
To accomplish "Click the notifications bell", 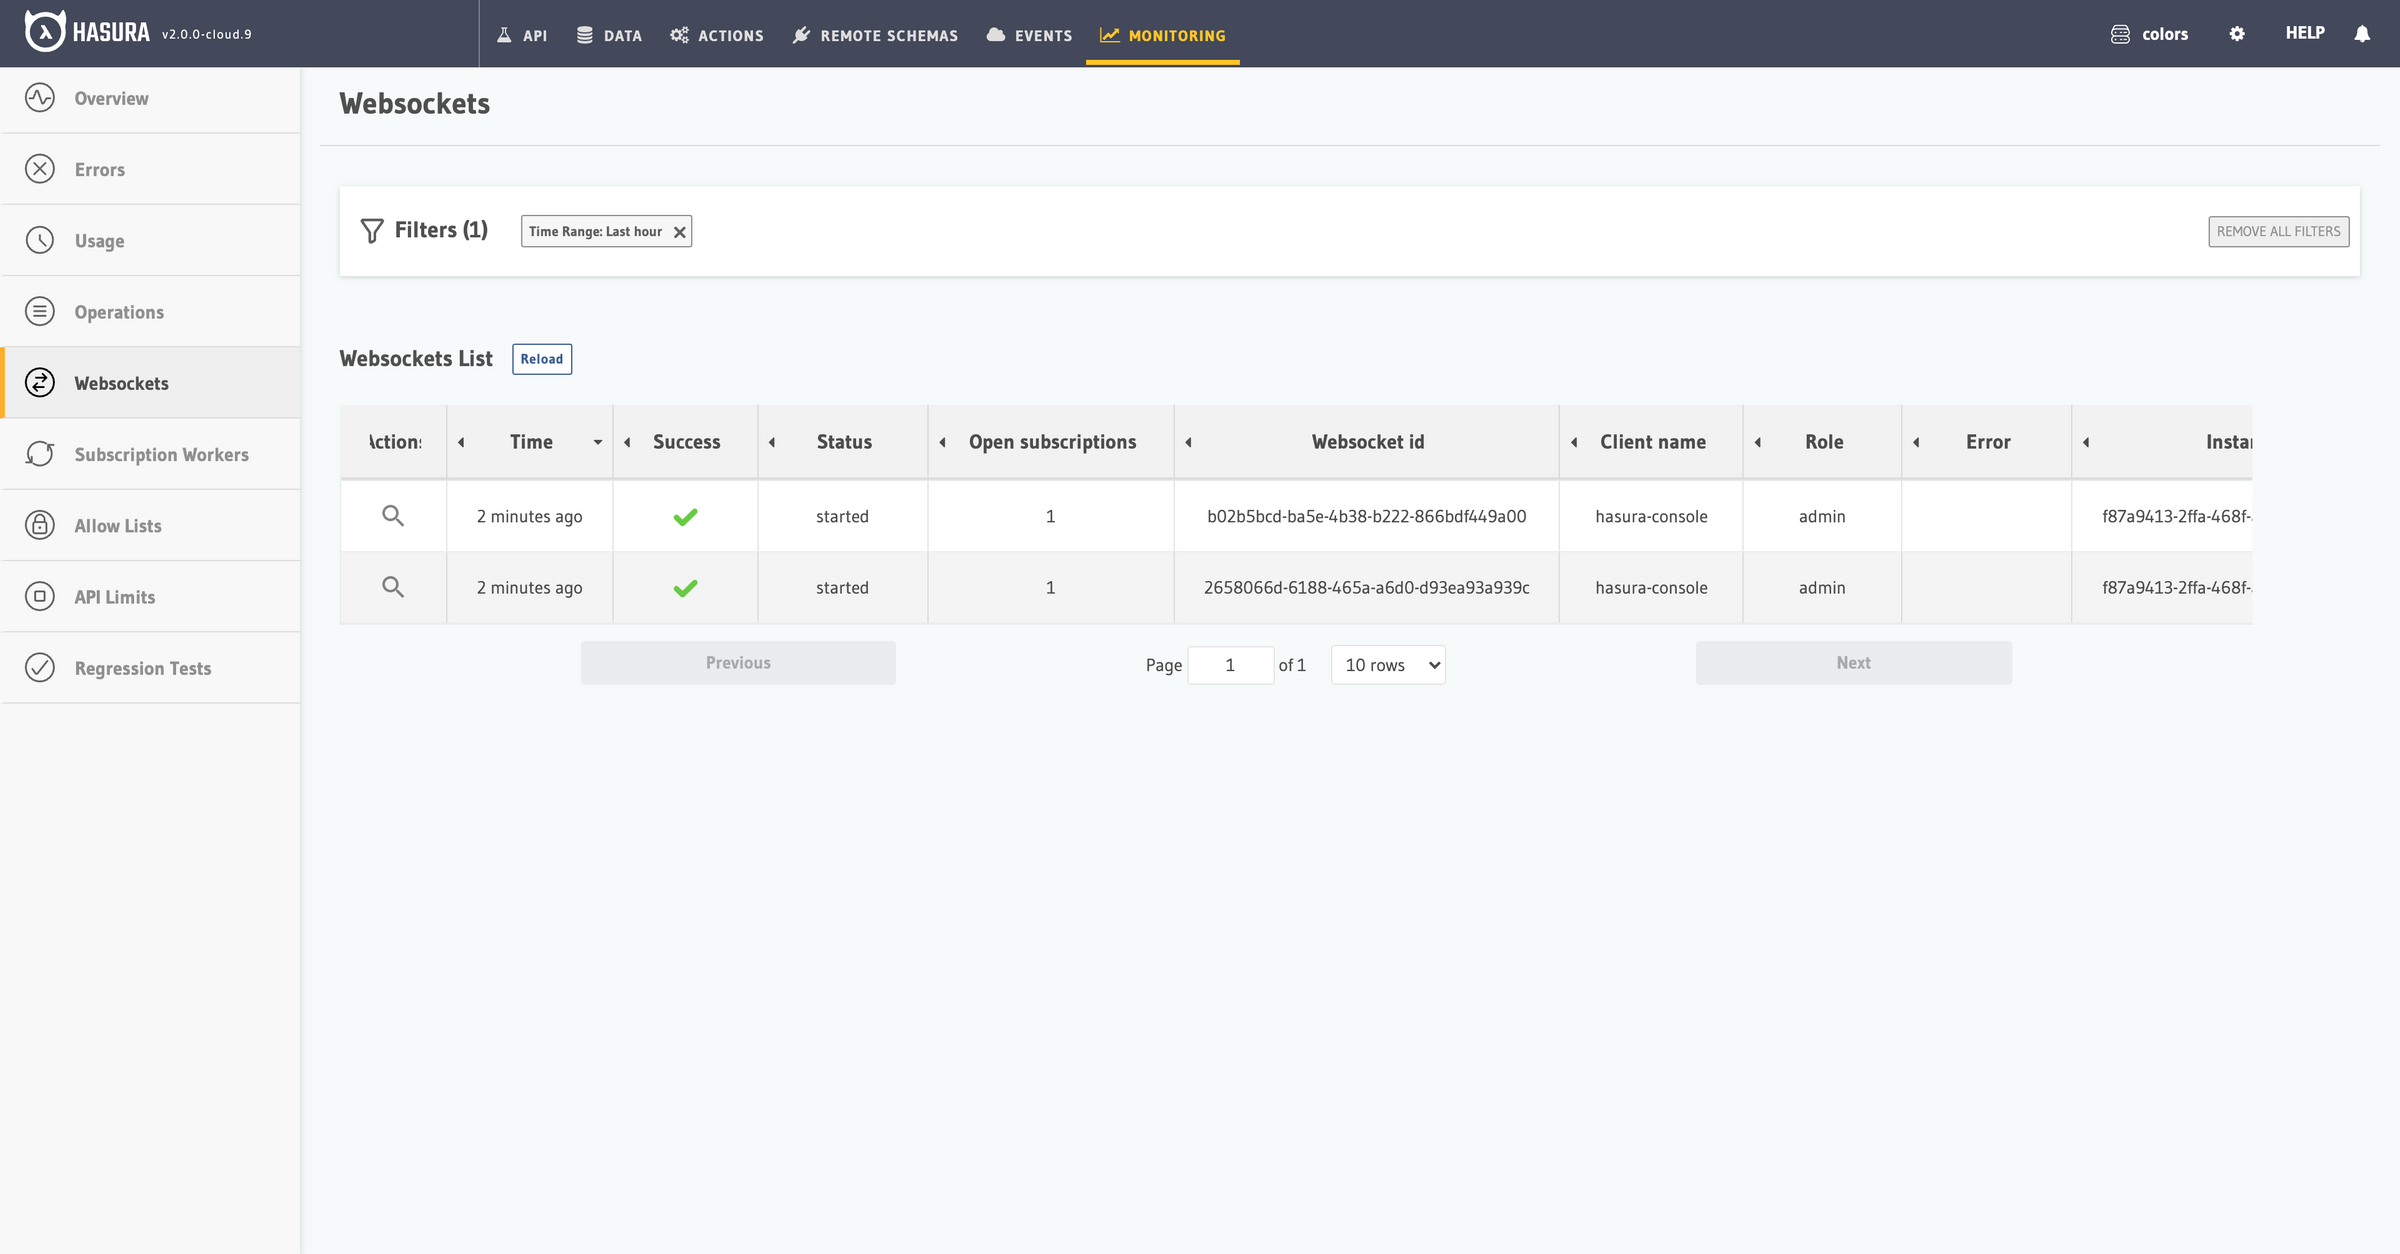I will tap(2362, 33).
